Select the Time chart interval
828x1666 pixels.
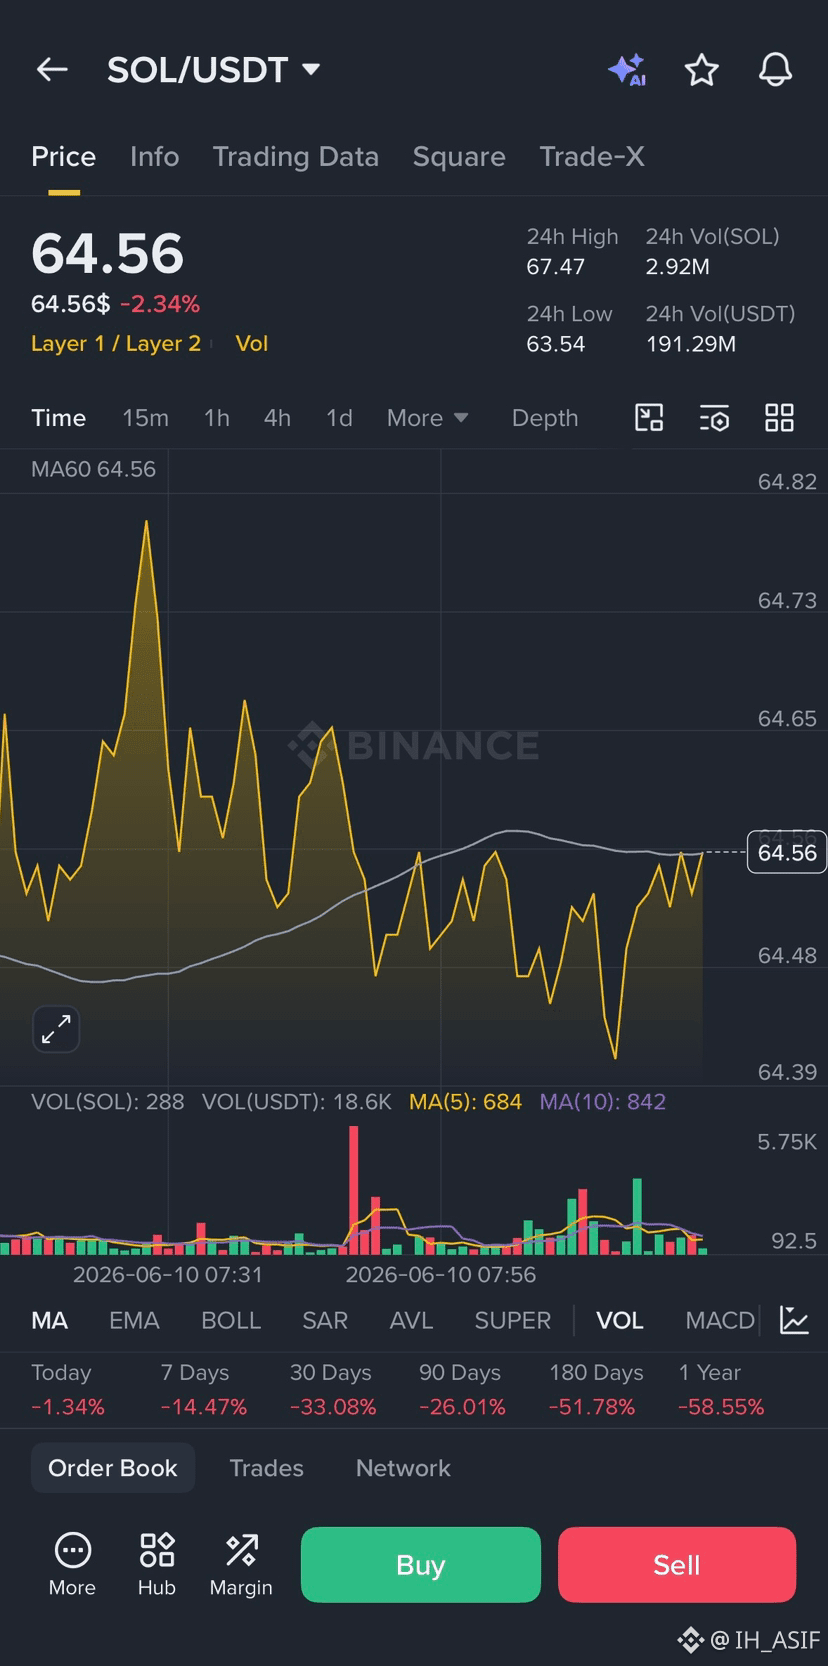point(58,418)
